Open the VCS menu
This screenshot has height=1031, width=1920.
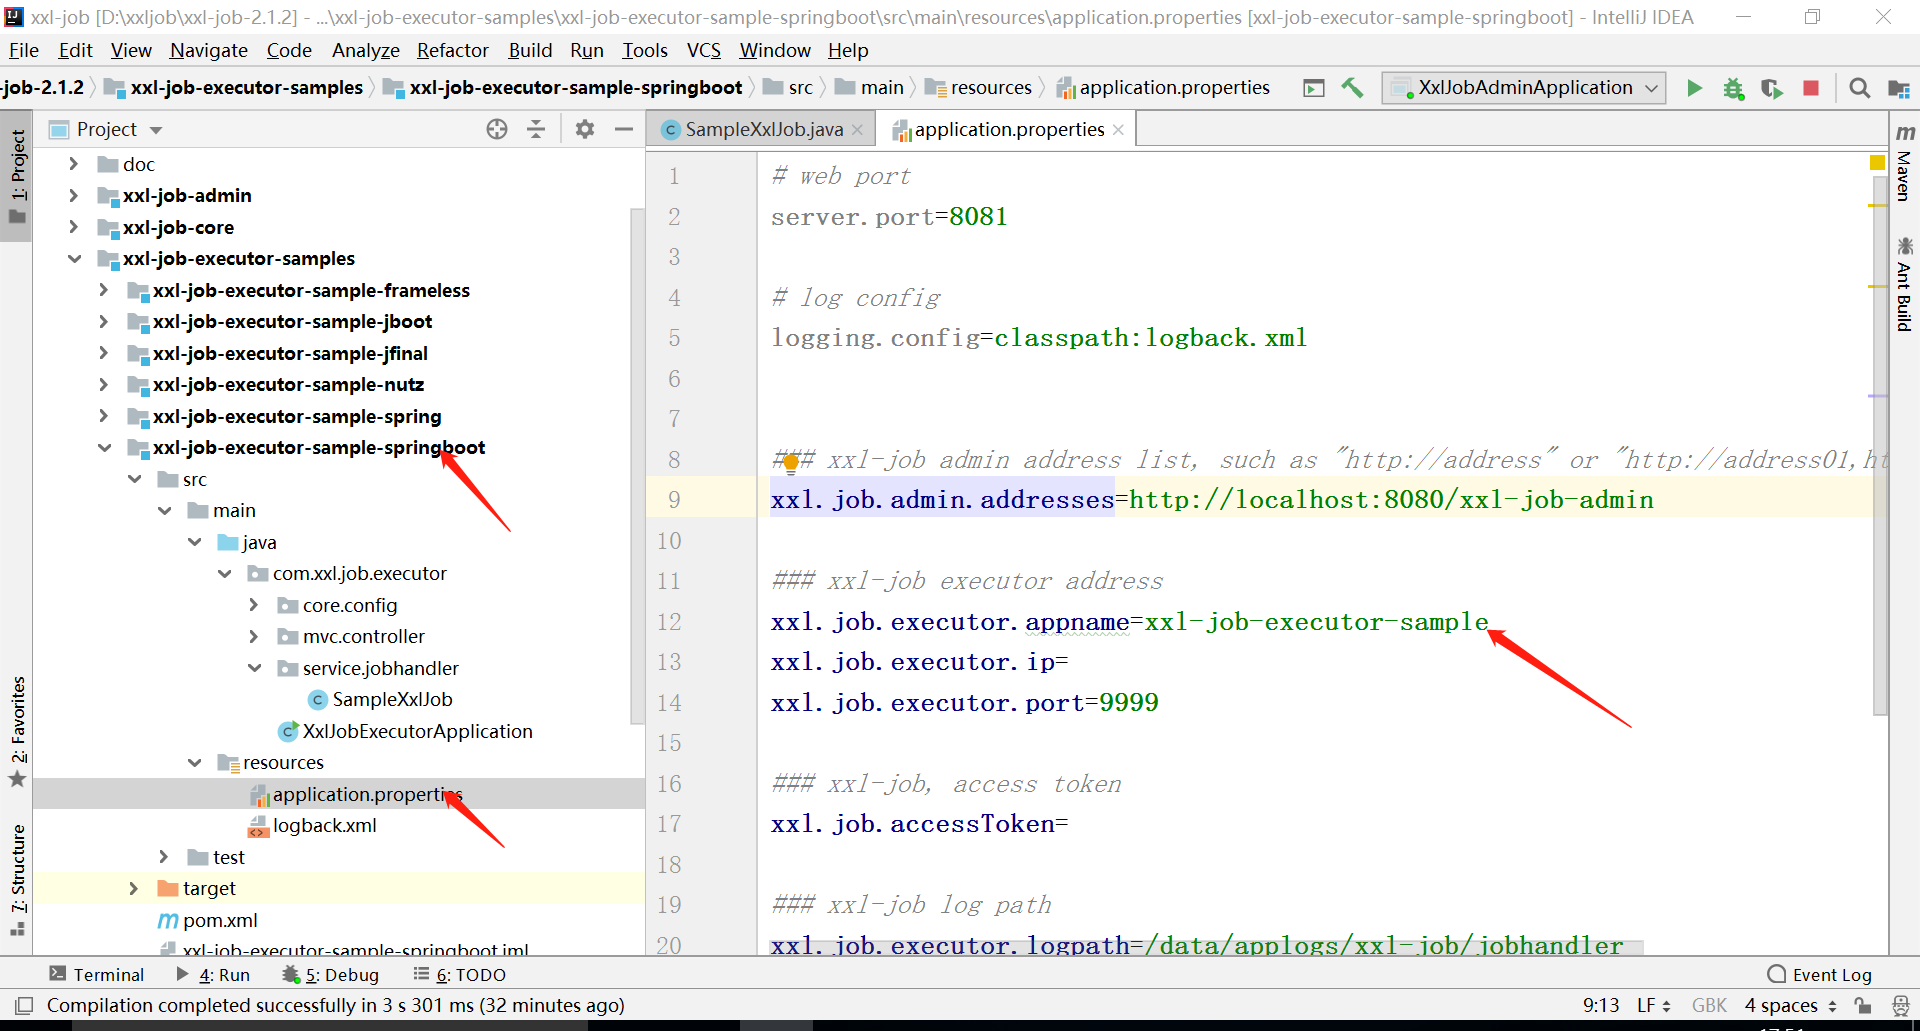click(x=703, y=50)
